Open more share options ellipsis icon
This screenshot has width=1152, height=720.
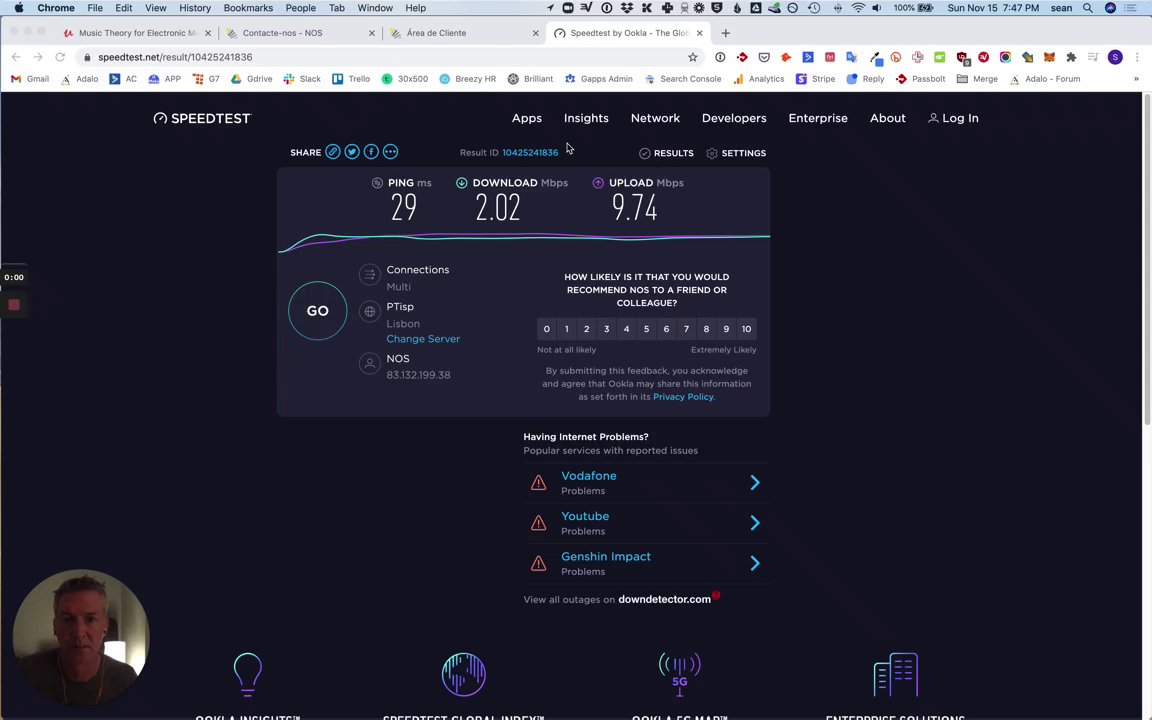pyautogui.click(x=390, y=152)
